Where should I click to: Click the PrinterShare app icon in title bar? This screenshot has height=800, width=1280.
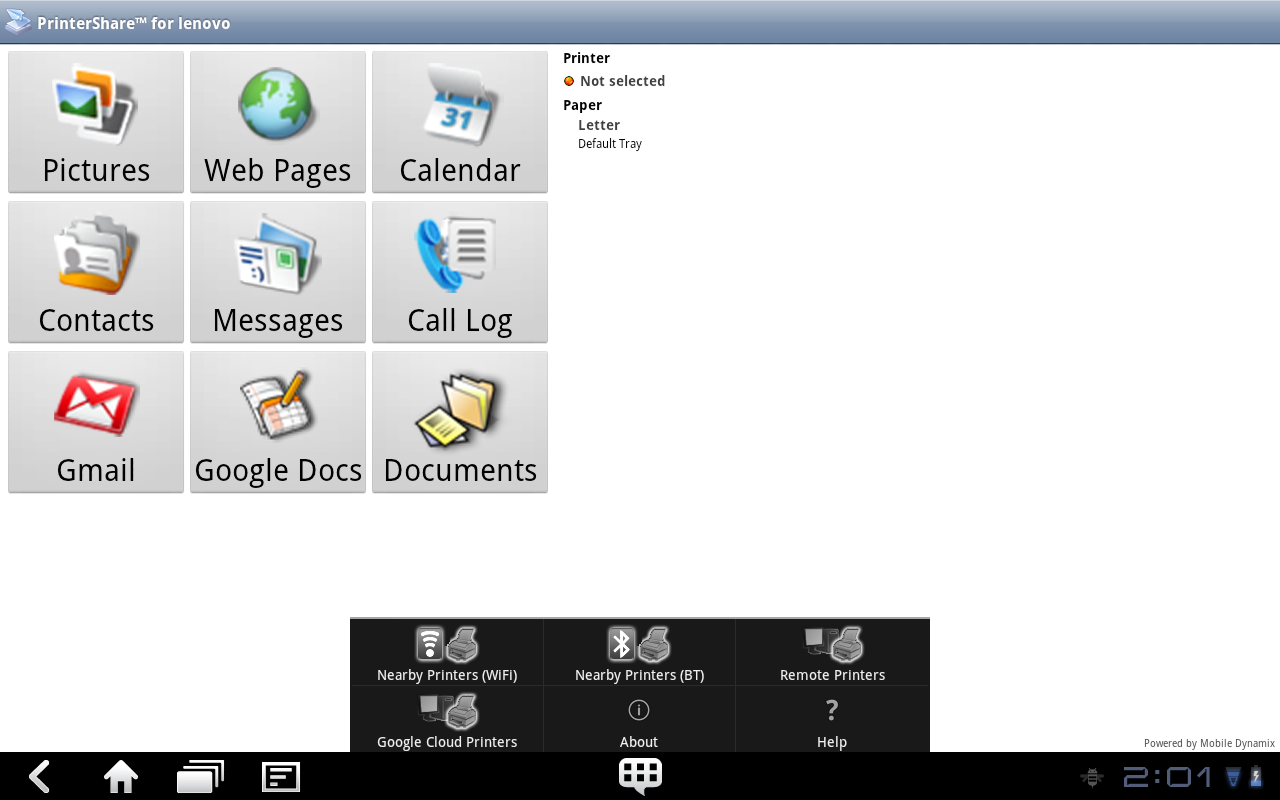pos(18,22)
